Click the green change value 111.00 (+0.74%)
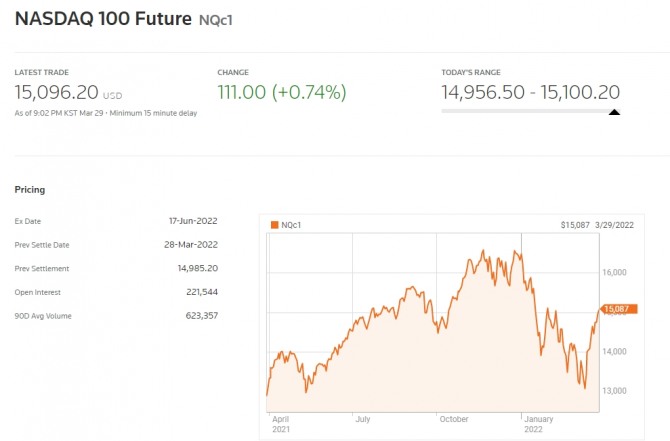The width and height of the screenshot is (670, 441). [x=281, y=92]
